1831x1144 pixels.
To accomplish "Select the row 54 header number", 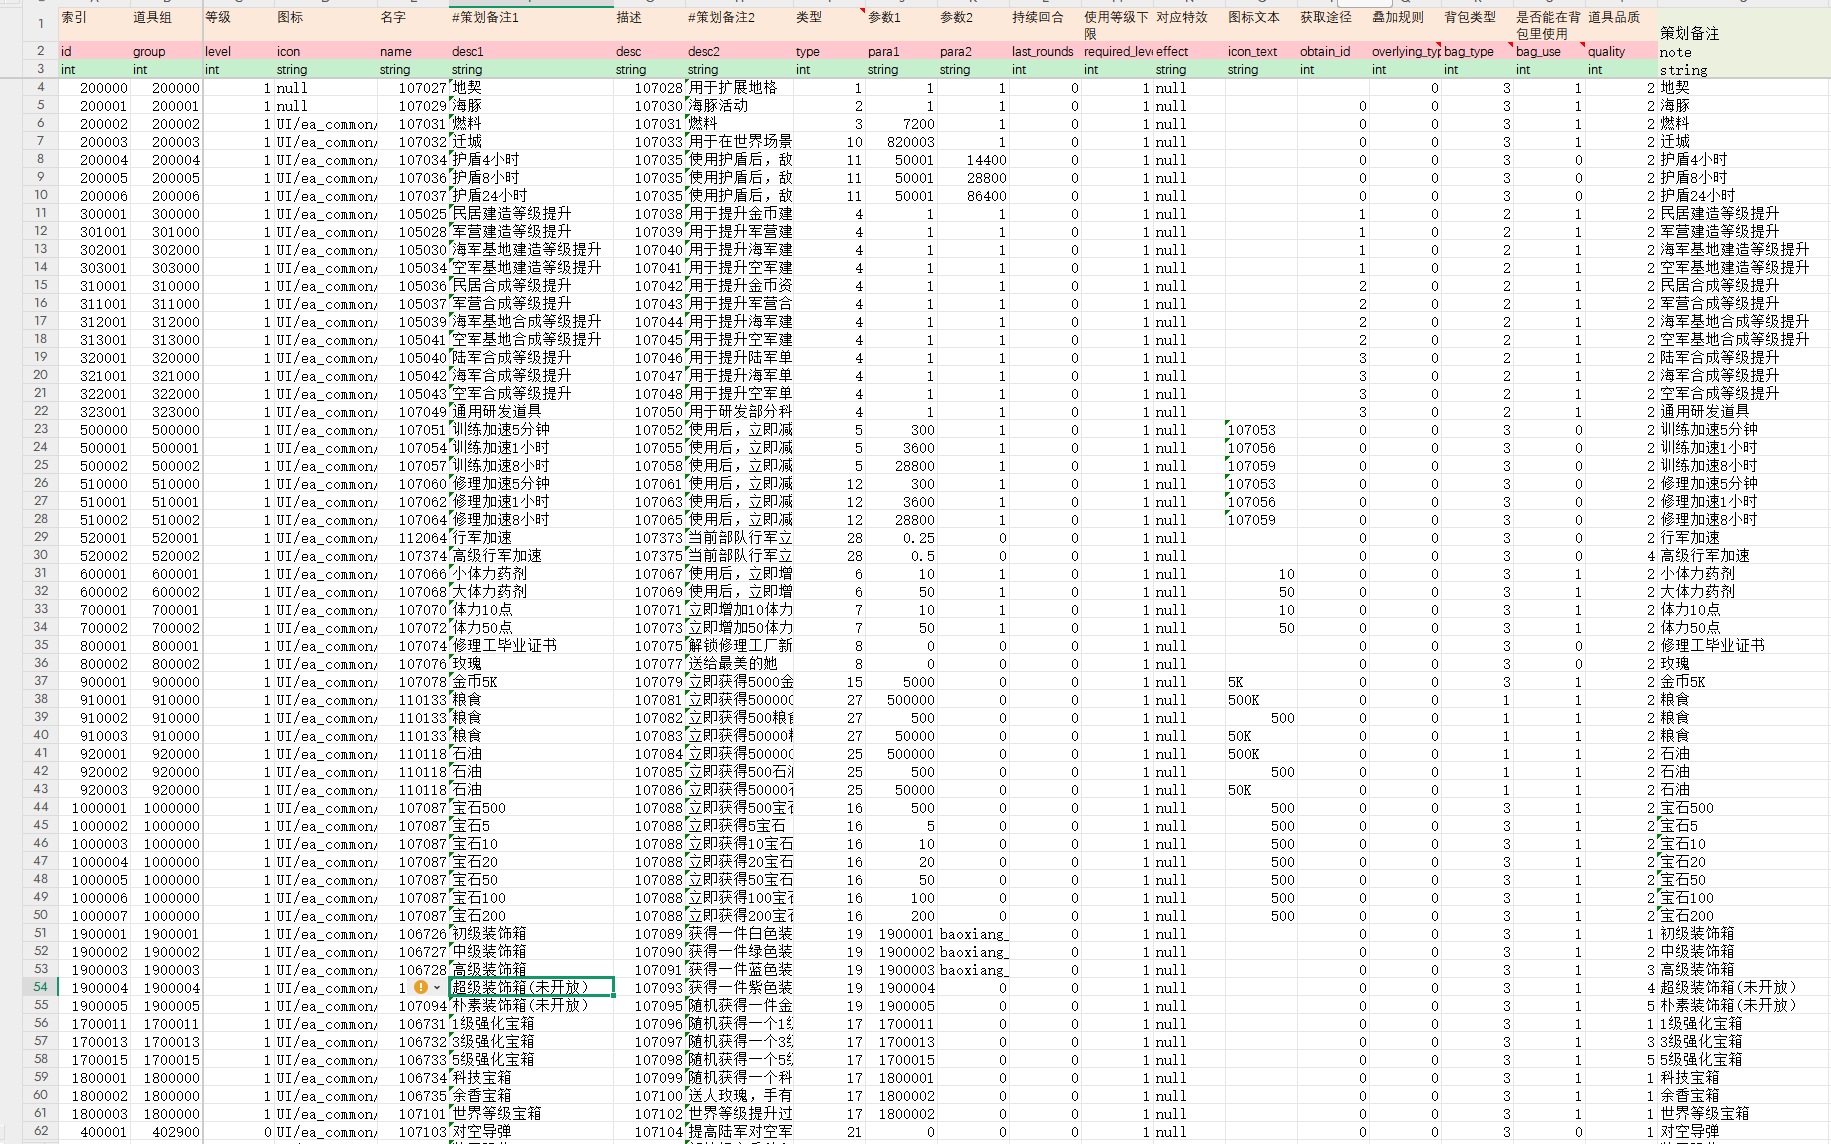I will coord(40,987).
